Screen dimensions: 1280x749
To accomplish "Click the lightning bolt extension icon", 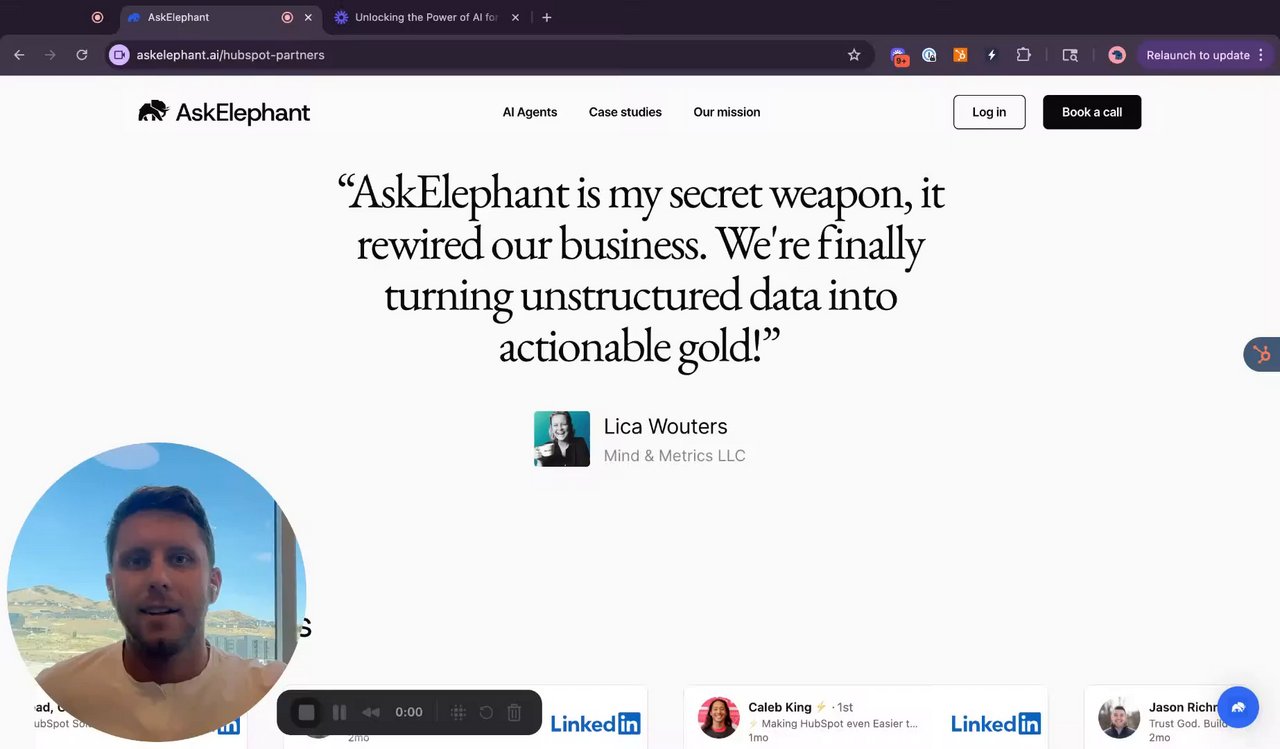I will point(991,55).
